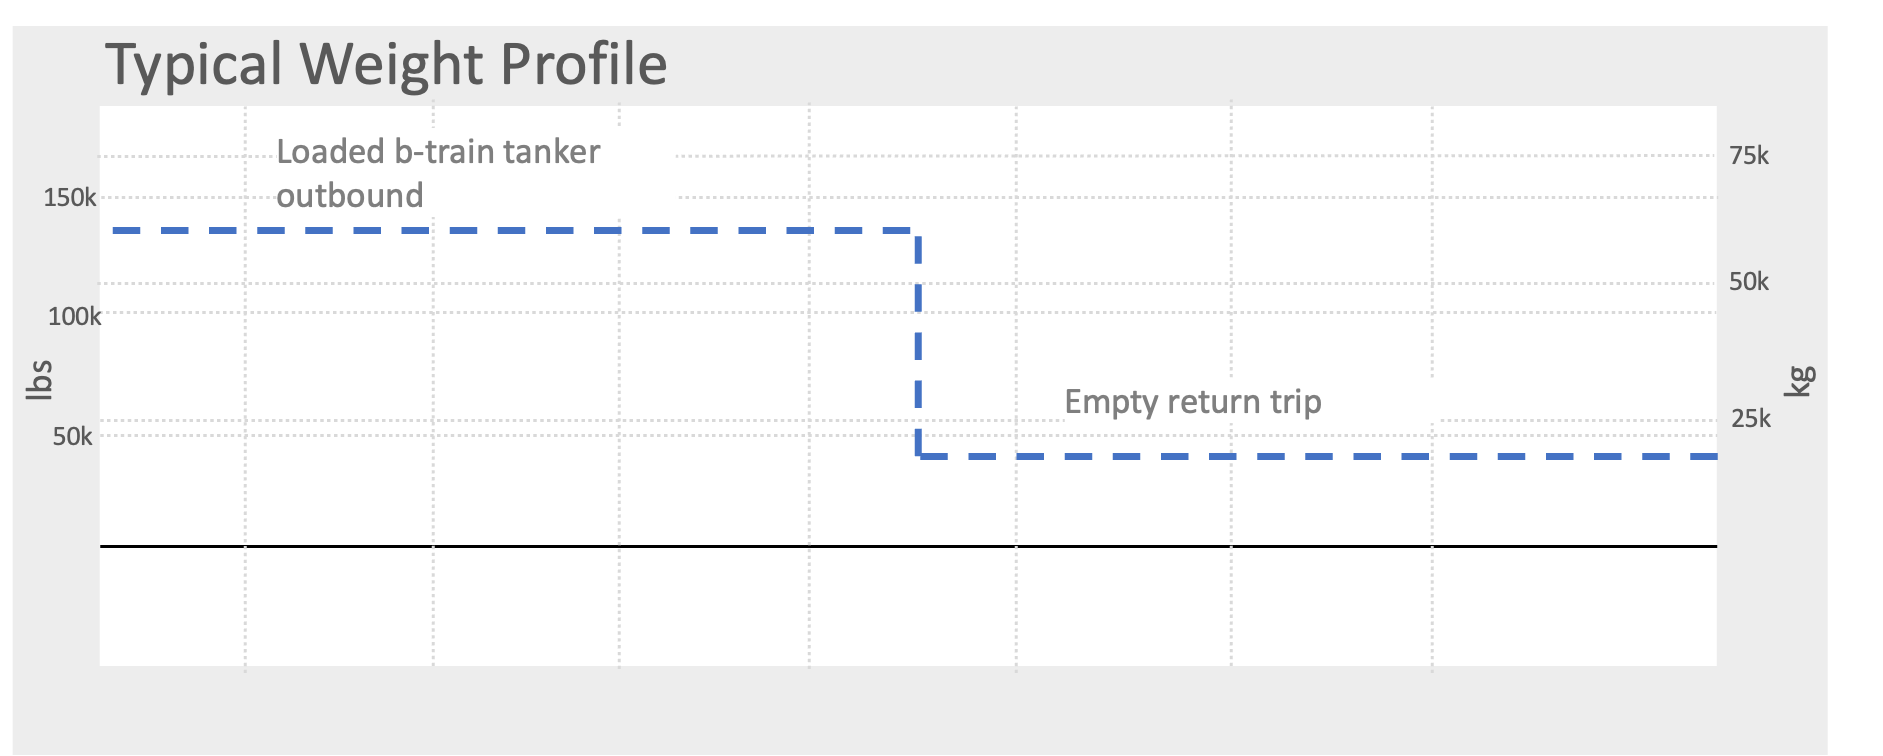
Task: Select the upper blue dashed loaded-weight line
Action: (514, 231)
